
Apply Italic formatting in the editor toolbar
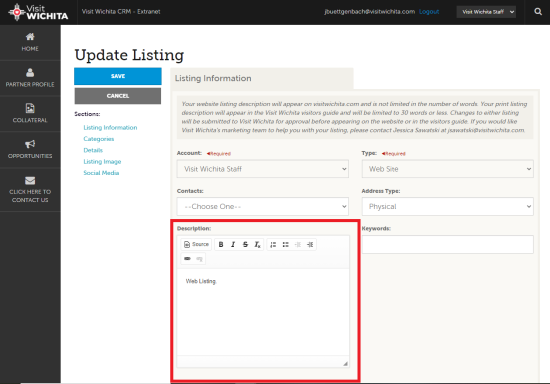click(x=233, y=244)
